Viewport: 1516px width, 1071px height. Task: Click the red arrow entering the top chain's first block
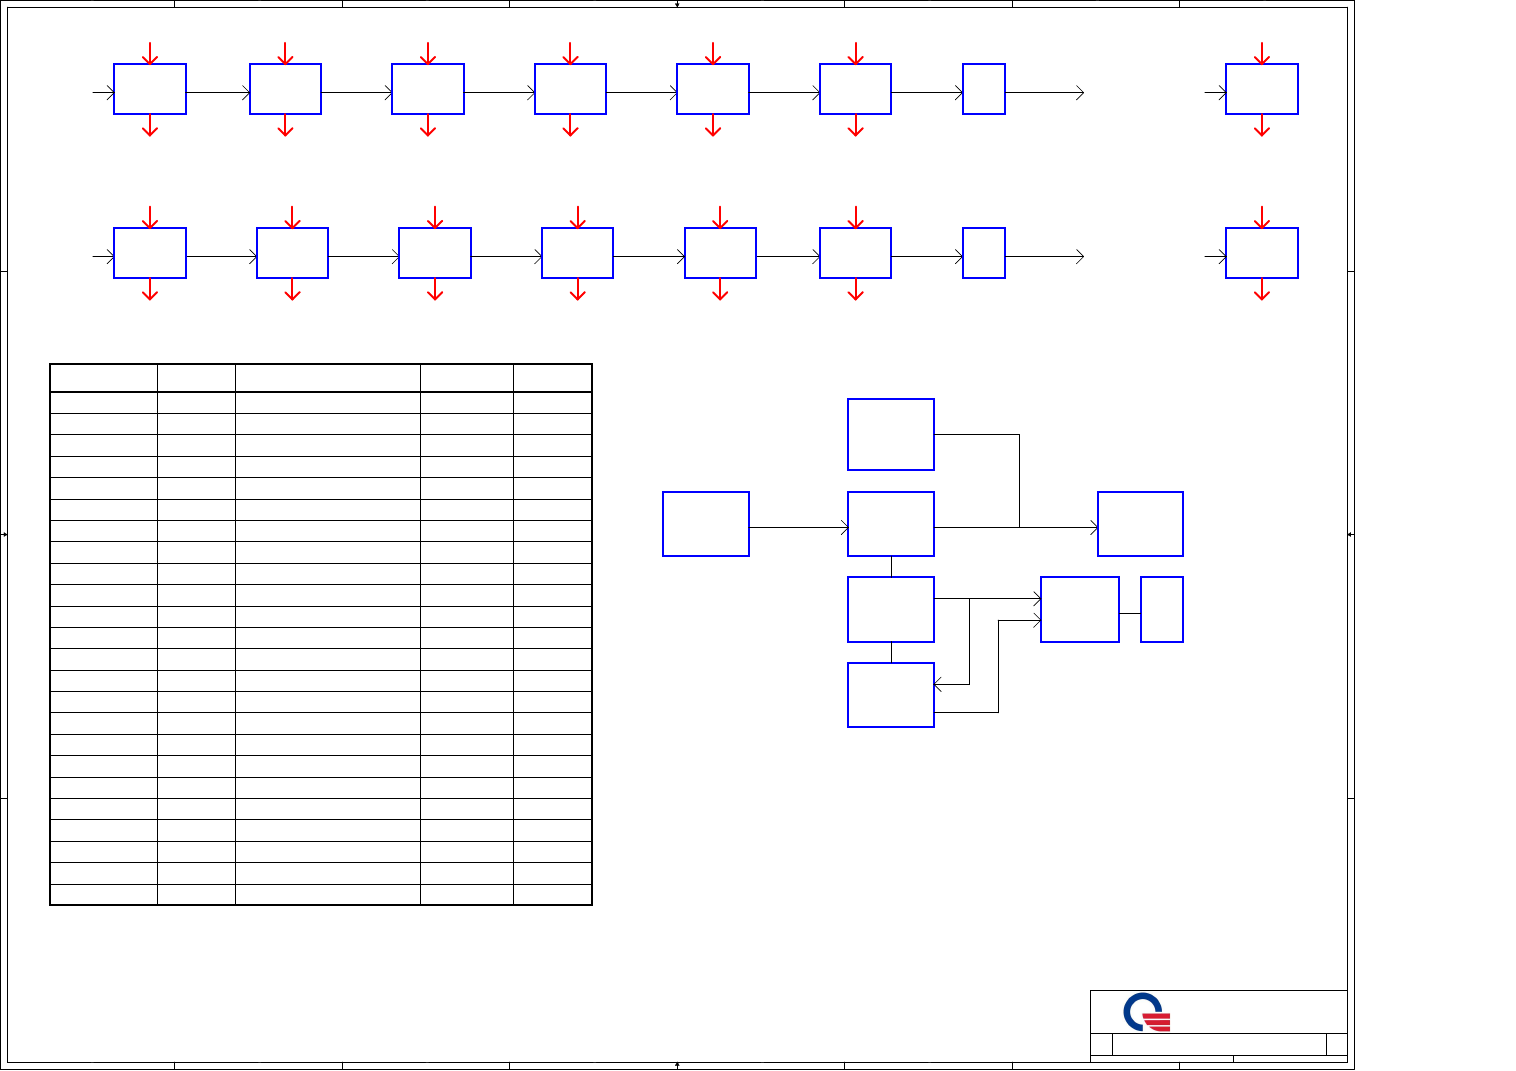pos(150,53)
